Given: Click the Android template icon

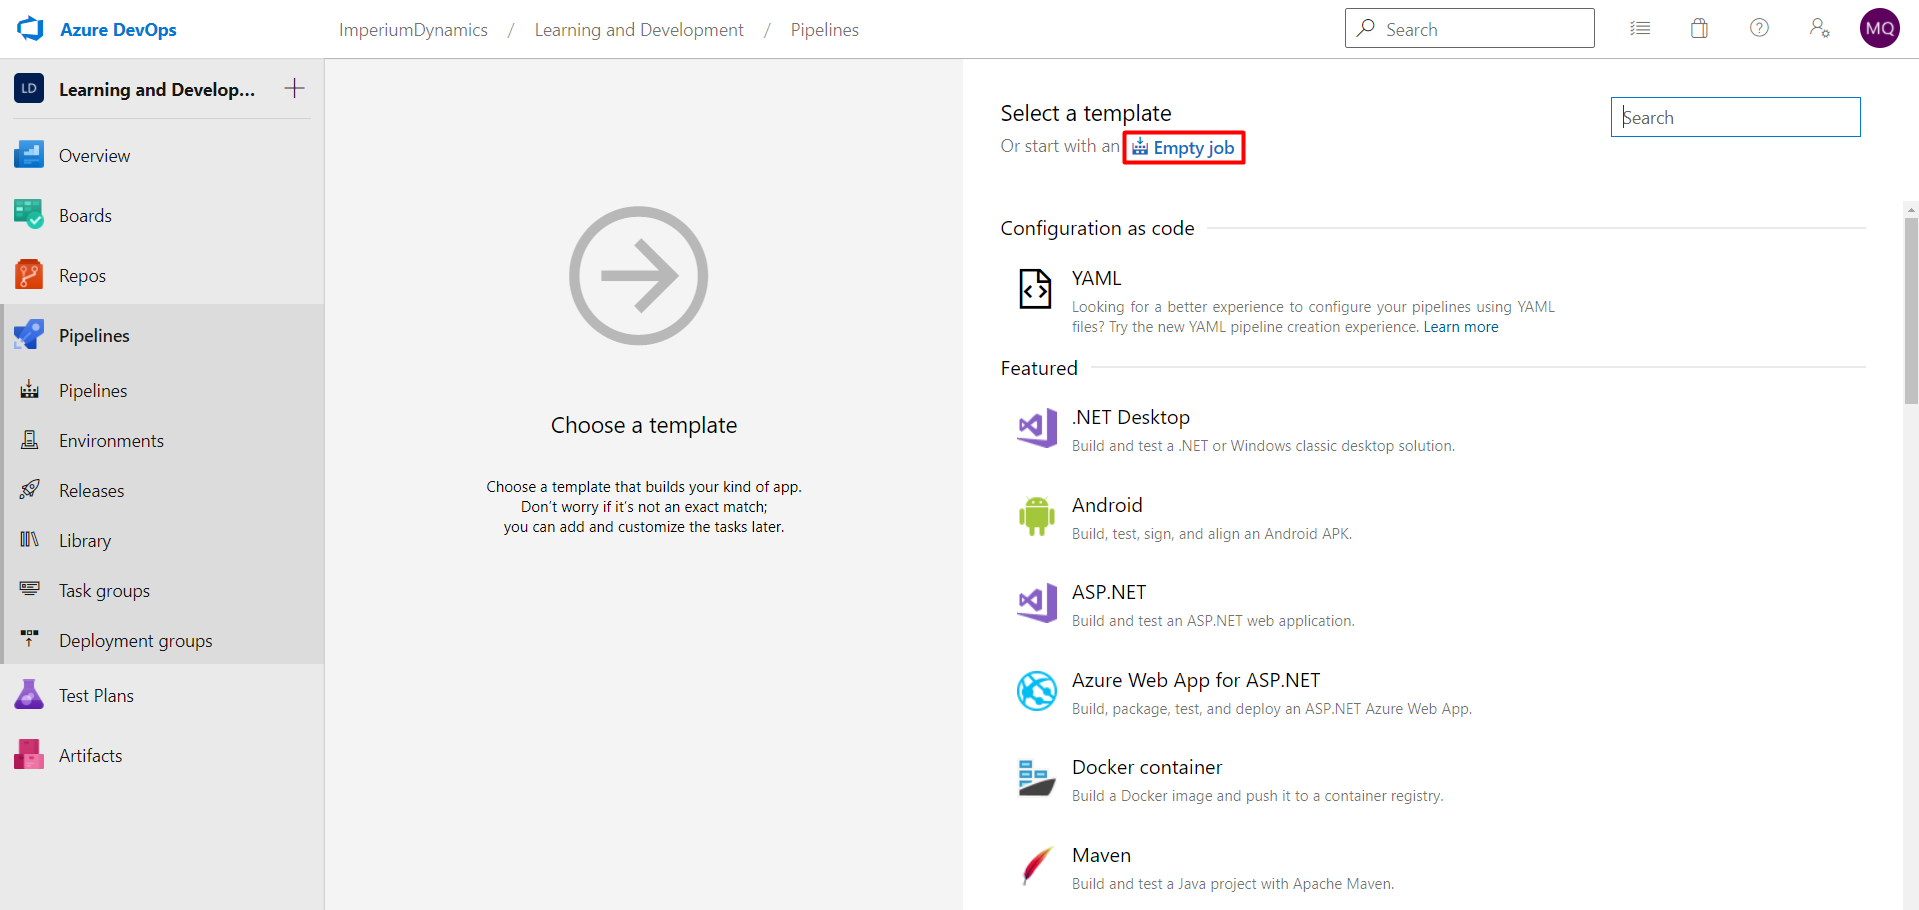Looking at the screenshot, I should [x=1037, y=516].
